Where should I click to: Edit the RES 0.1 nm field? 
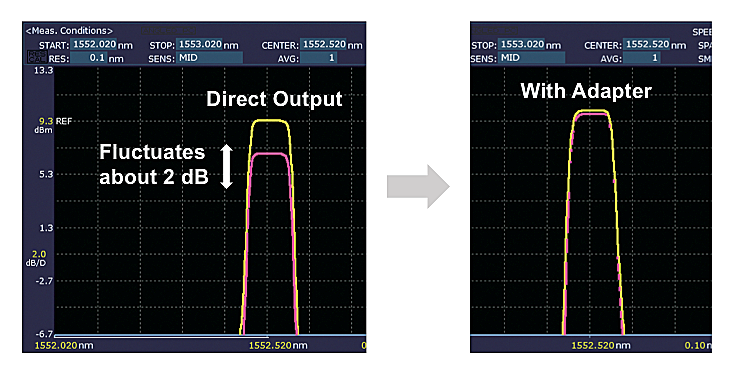pyautogui.click(x=89, y=58)
